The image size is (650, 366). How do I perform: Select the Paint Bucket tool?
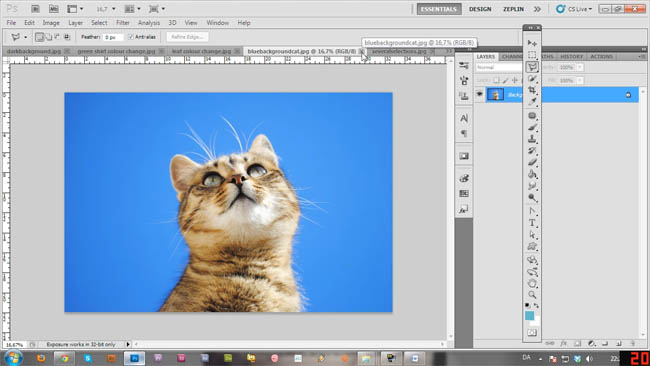point(532,174)
